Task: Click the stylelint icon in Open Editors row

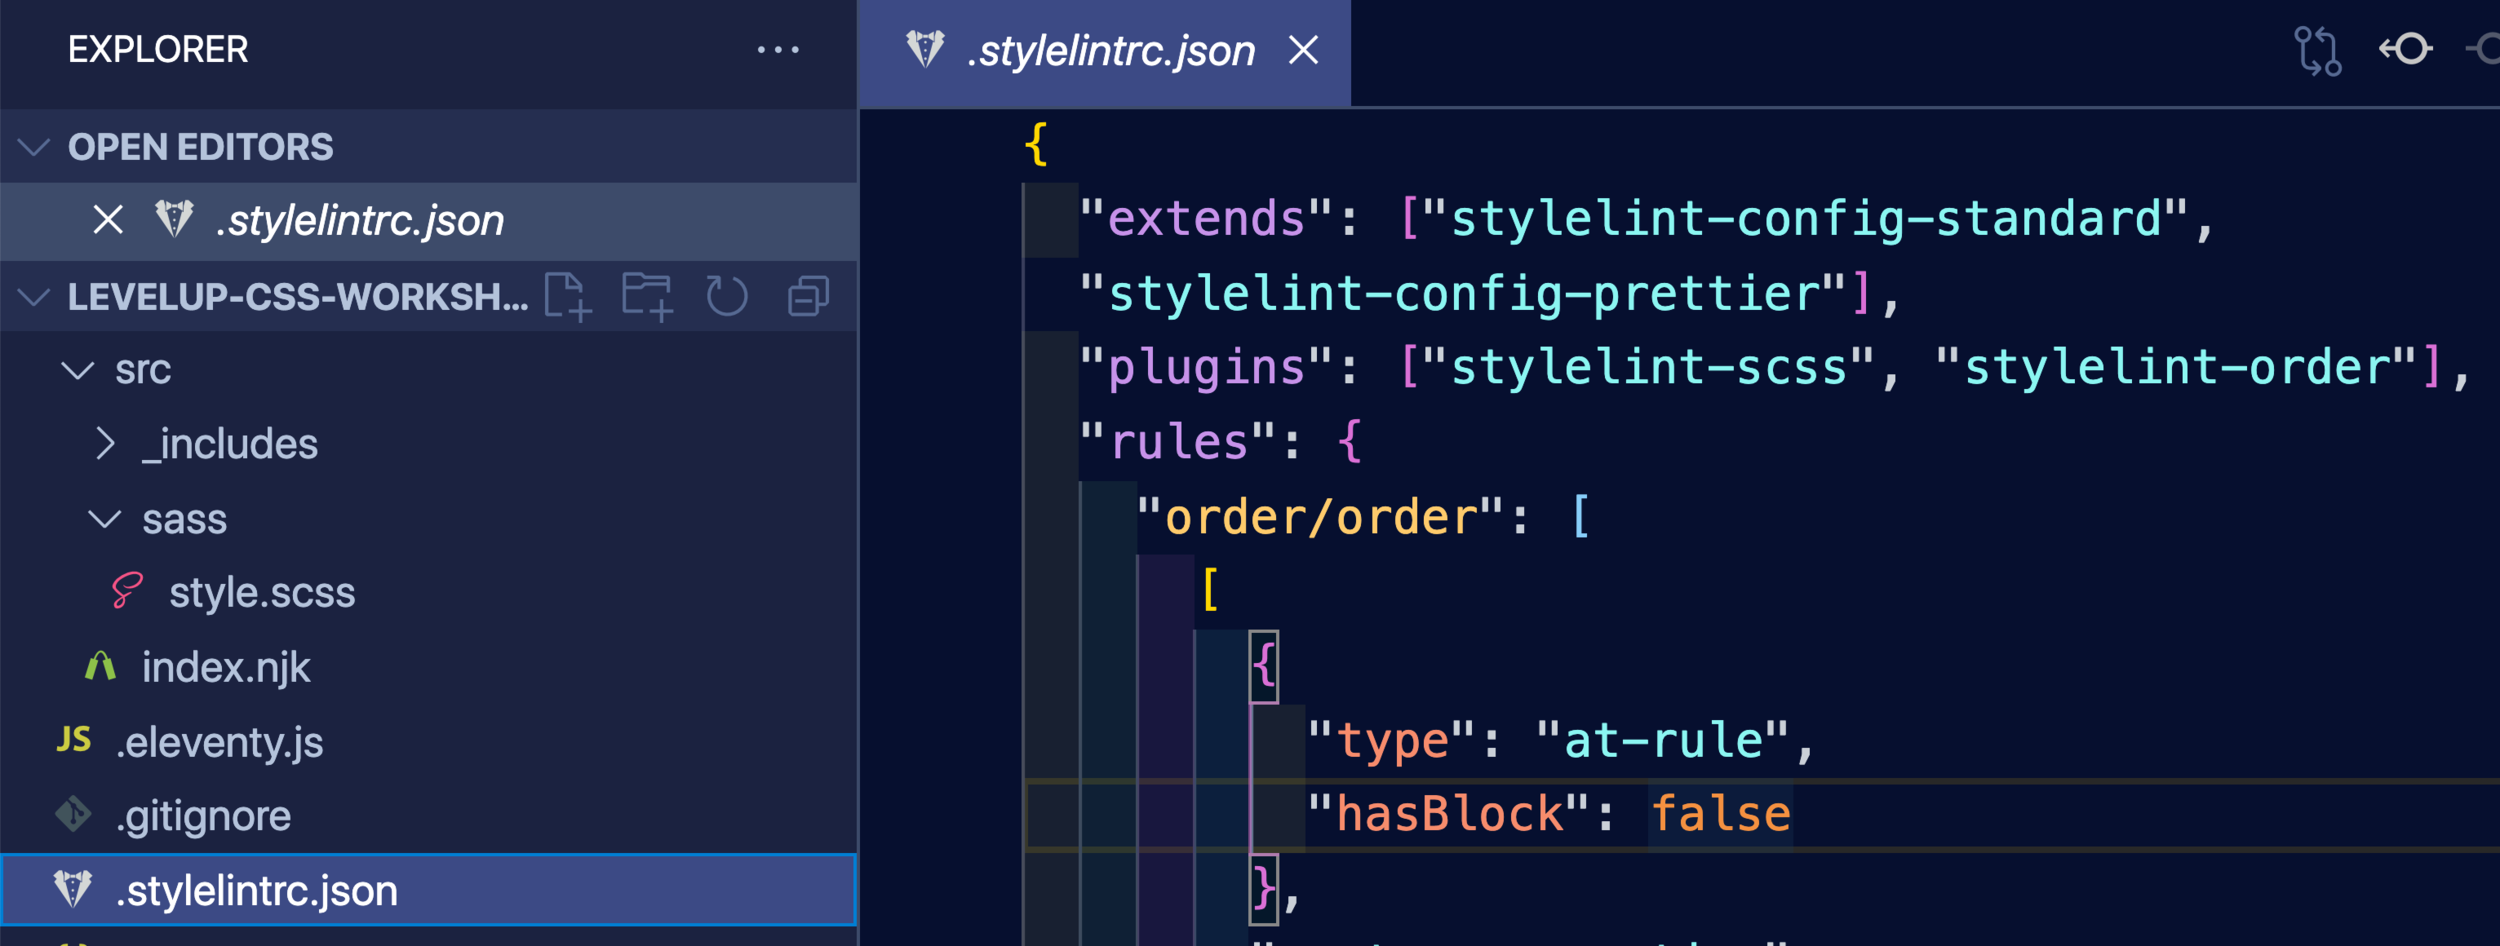Action: click(x=174, y=219)
